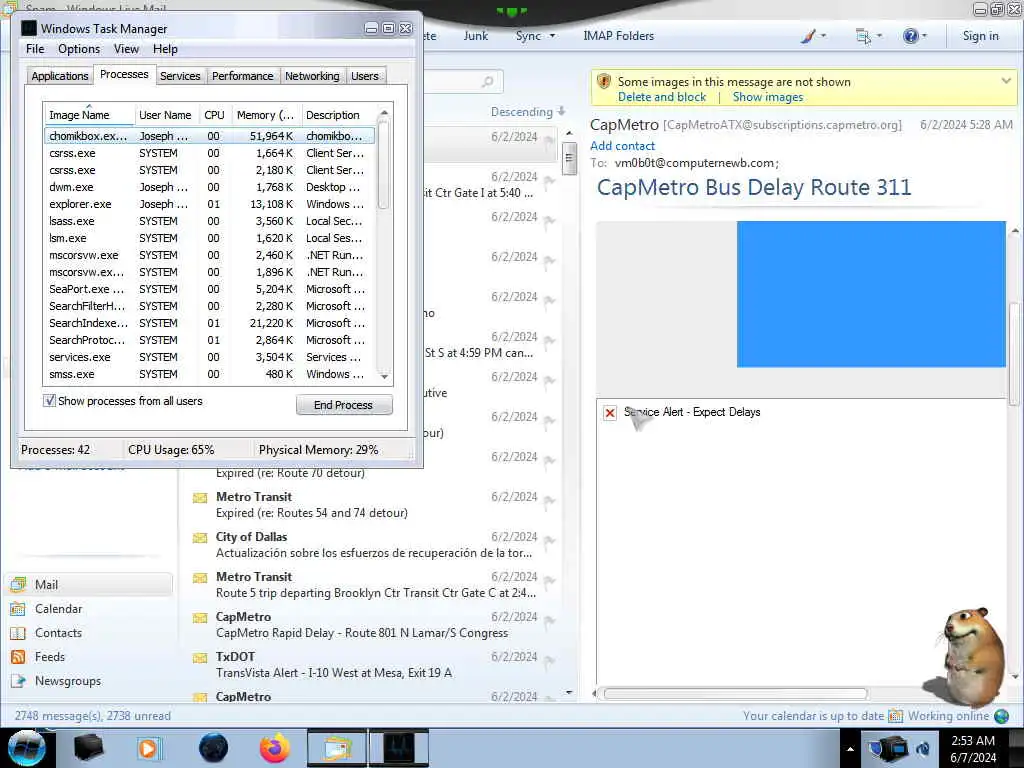
Task: Open Firefox from the taskbar
Action: pos(275,748)
